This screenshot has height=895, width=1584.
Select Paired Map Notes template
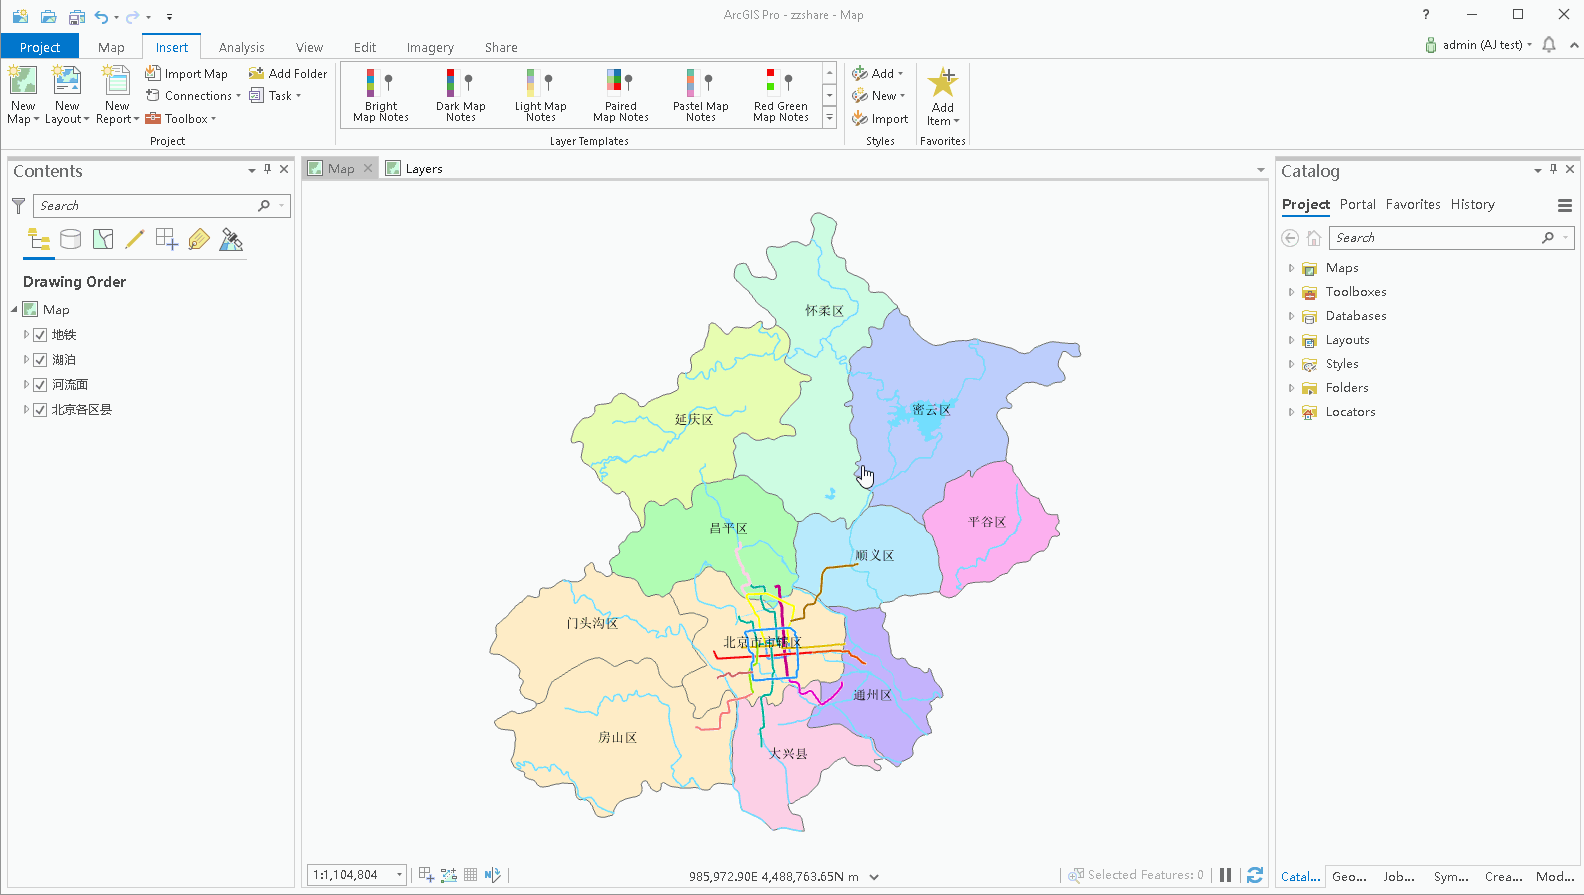click(621, 96)
